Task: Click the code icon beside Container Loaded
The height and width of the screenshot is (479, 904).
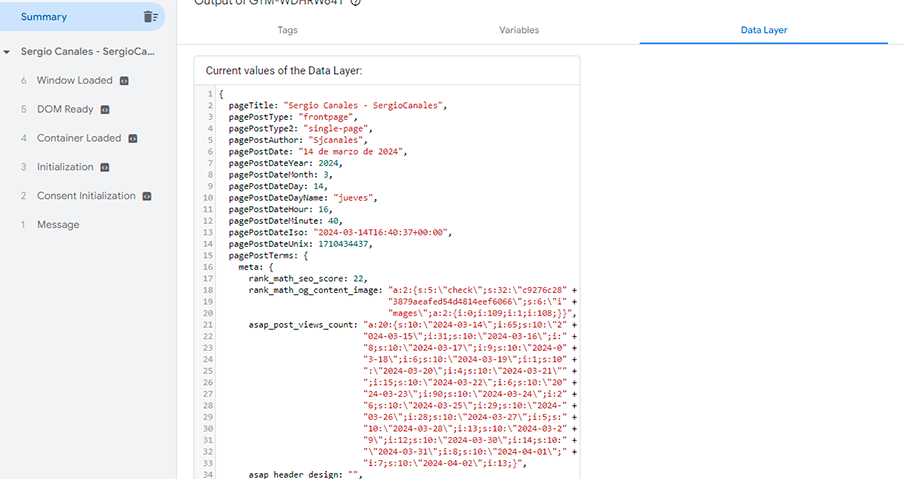Action: click(132, 138)
